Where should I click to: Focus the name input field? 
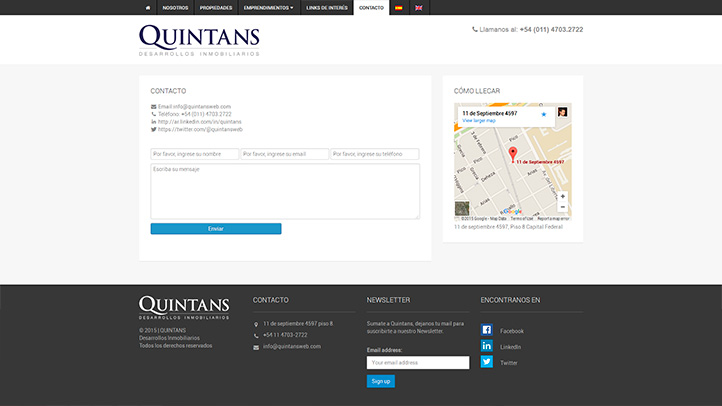[x=195, y=154]
